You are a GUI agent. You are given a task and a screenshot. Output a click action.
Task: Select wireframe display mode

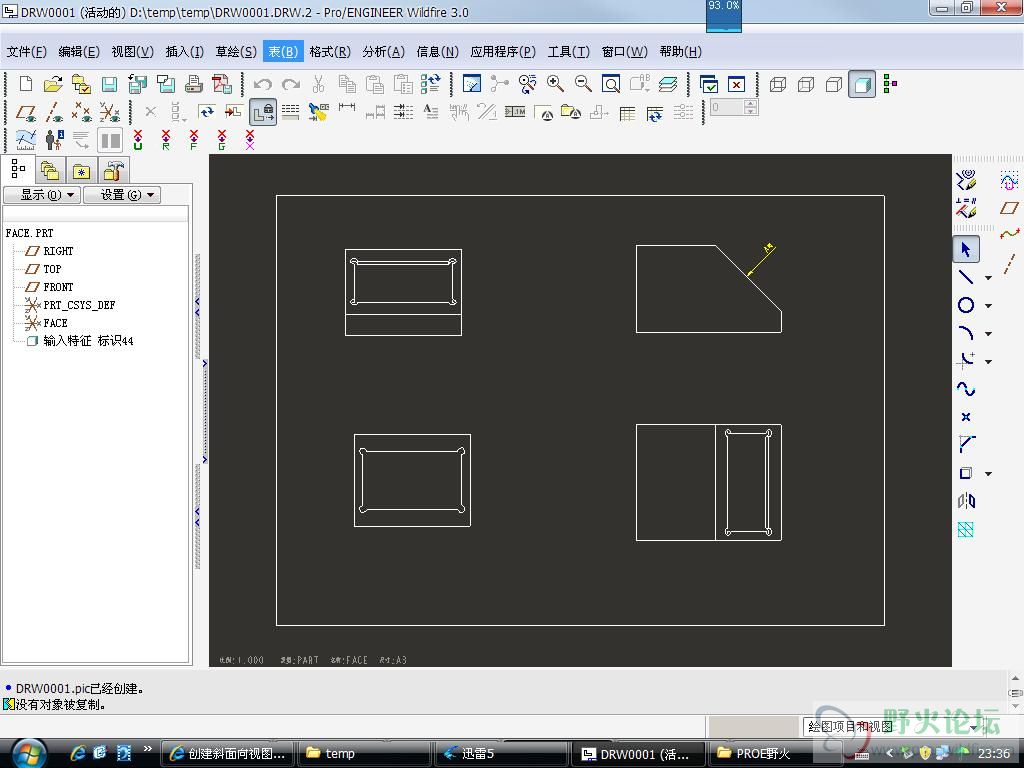click(777, 84)
